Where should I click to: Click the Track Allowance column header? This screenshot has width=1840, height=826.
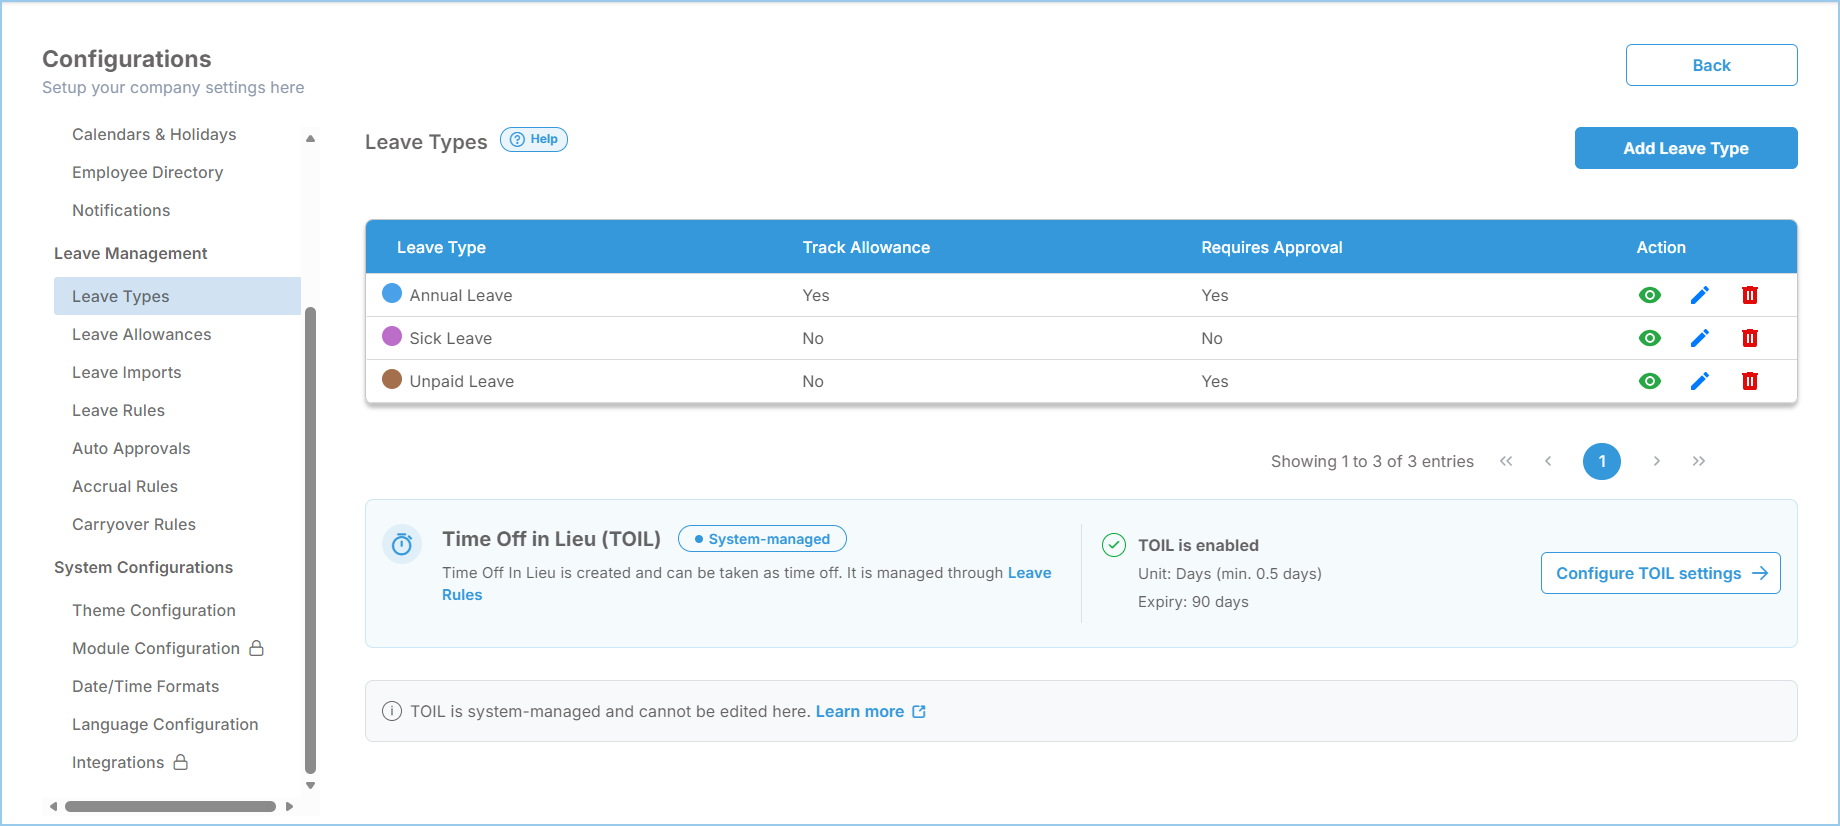[x=866, y=247]
